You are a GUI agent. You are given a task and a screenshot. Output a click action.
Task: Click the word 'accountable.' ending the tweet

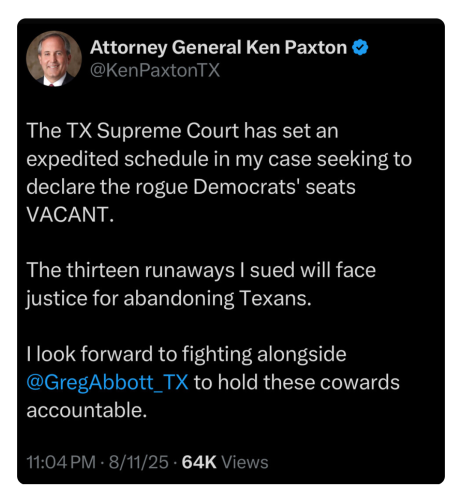87,410
